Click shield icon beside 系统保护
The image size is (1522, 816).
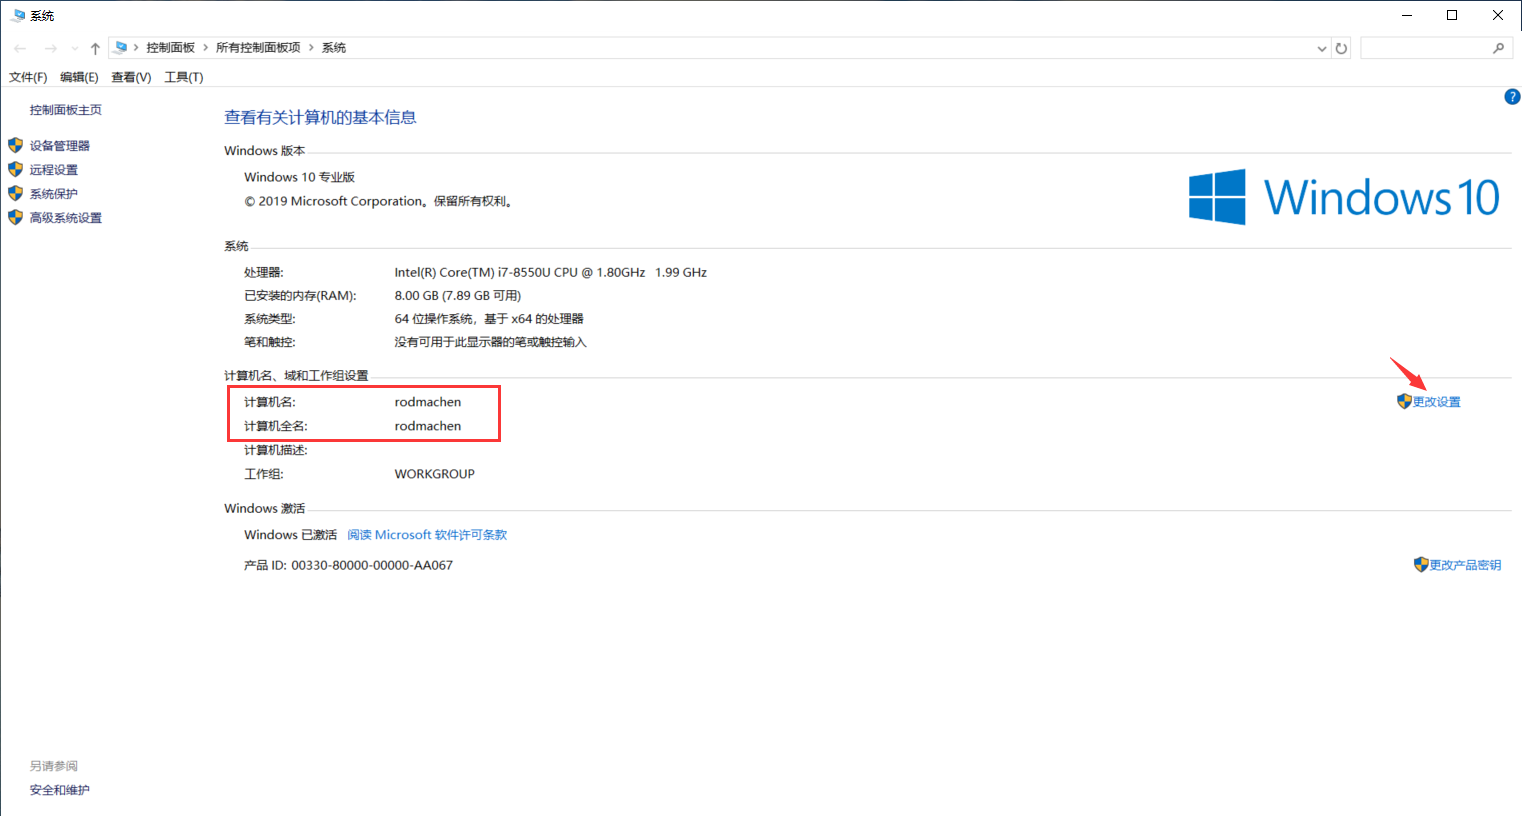click(15, 193)
